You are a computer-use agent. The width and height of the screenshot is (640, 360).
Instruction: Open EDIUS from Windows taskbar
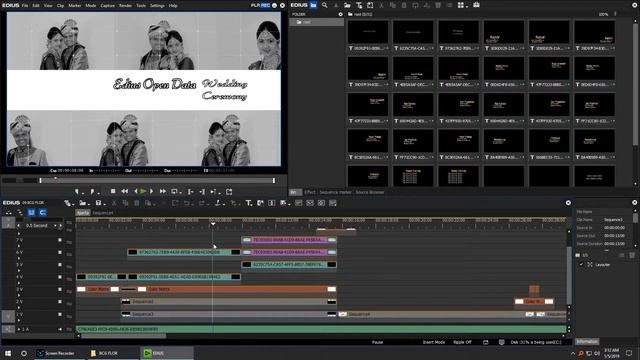[167, 353]
